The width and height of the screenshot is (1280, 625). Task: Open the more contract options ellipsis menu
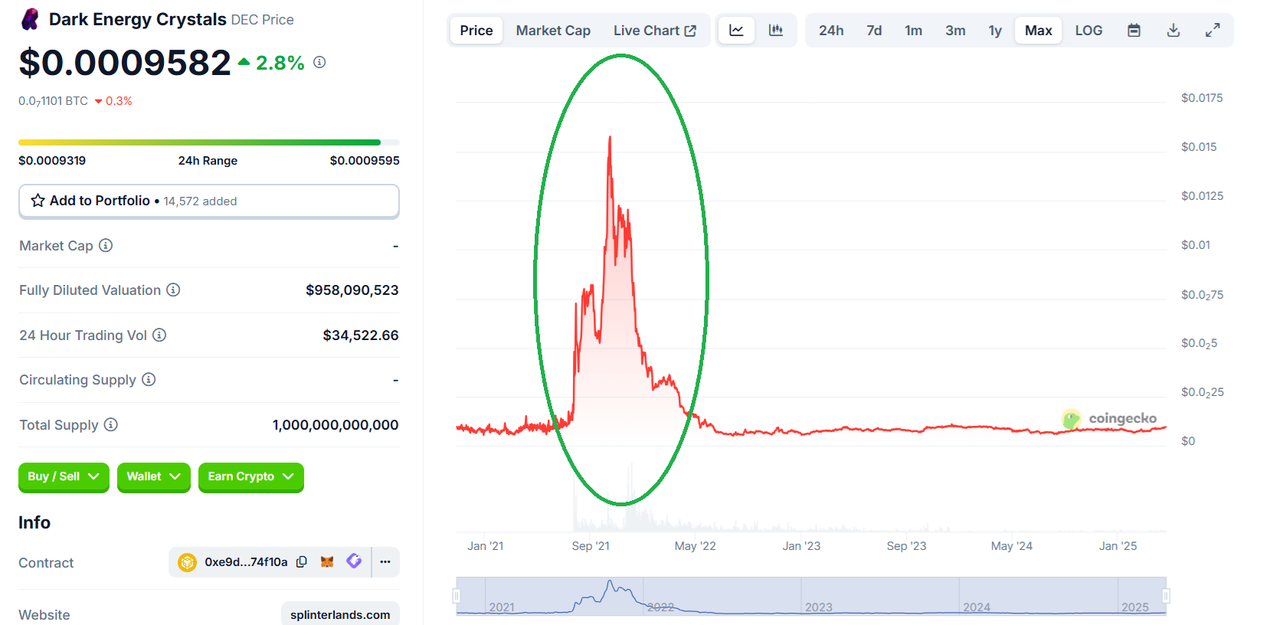point(385,562)
